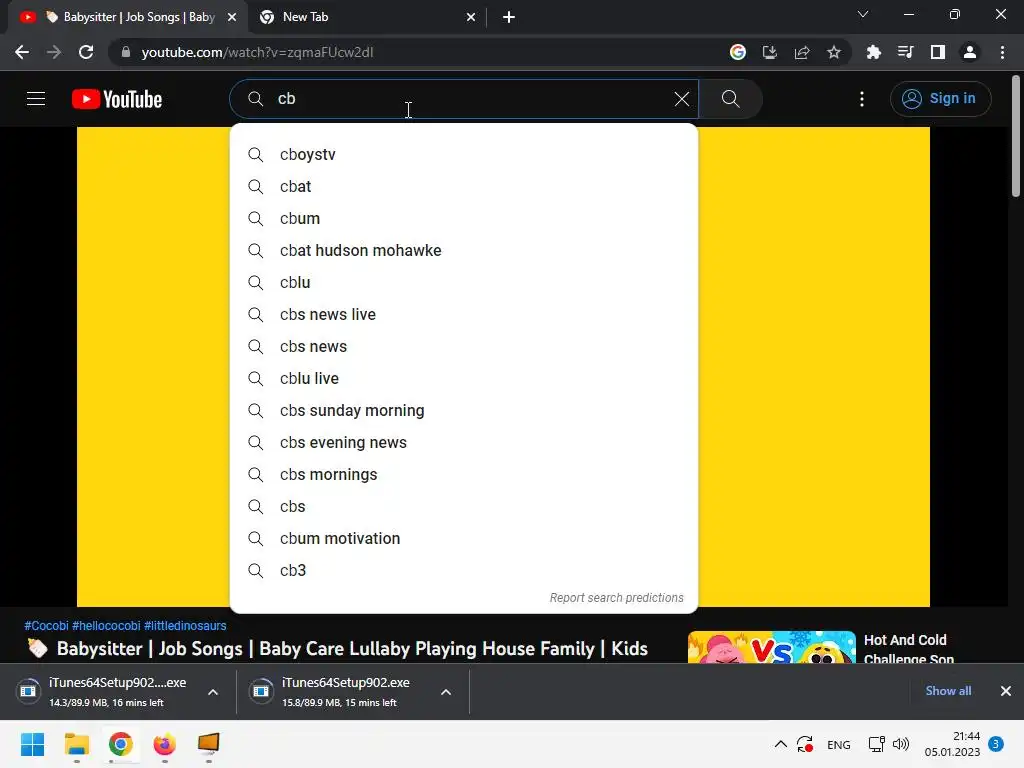Open Windows Start menu
1024x768 pixels.
point(33,744)
